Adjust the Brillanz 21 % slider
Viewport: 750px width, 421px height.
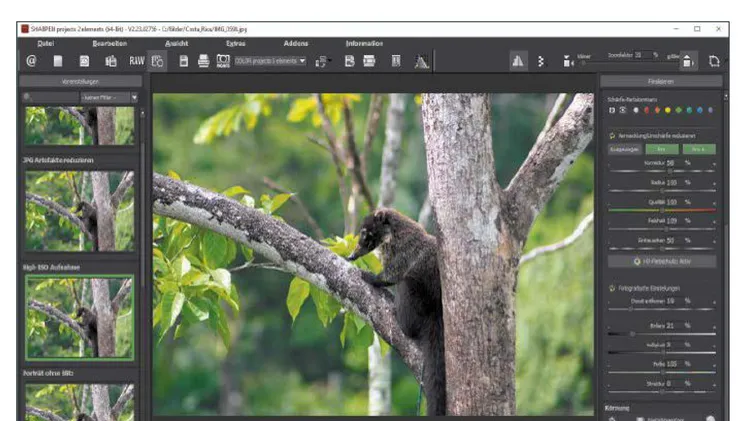click(x=662, y=333)
